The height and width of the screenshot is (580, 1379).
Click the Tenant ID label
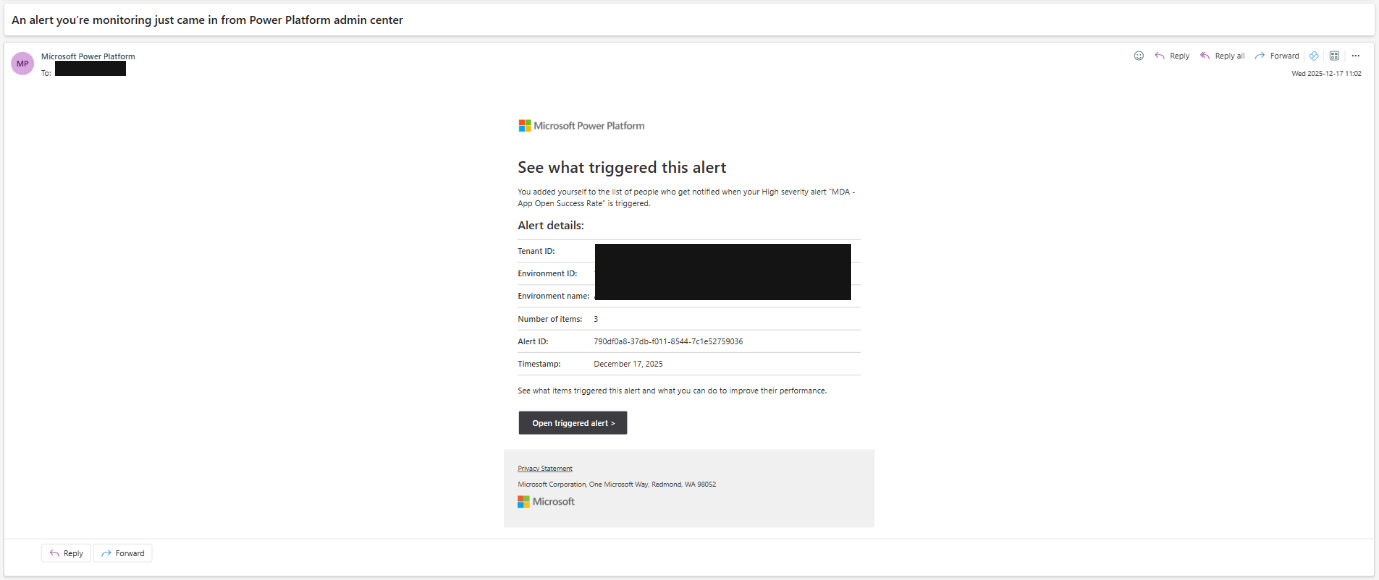536,251
